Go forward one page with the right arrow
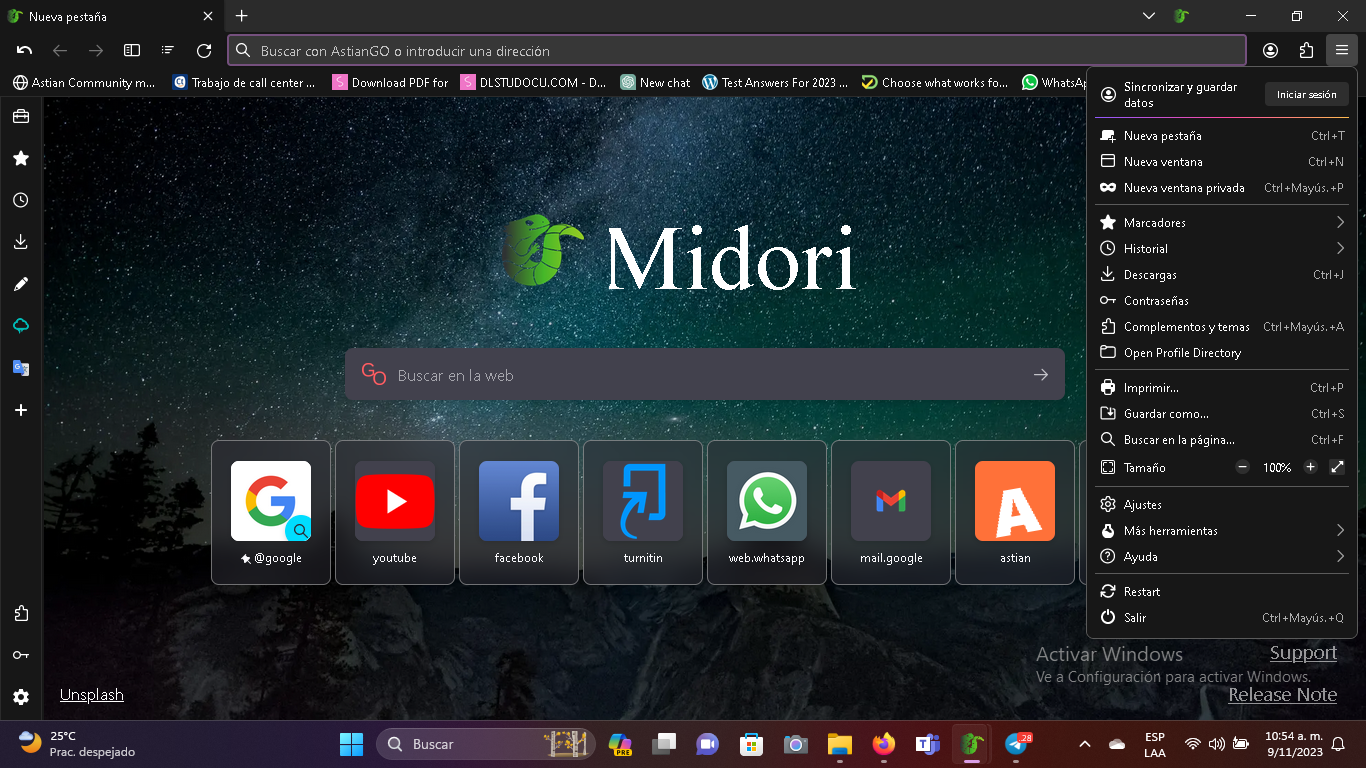This screenshot has height=768, width=1366. click(x=96, y=50)
